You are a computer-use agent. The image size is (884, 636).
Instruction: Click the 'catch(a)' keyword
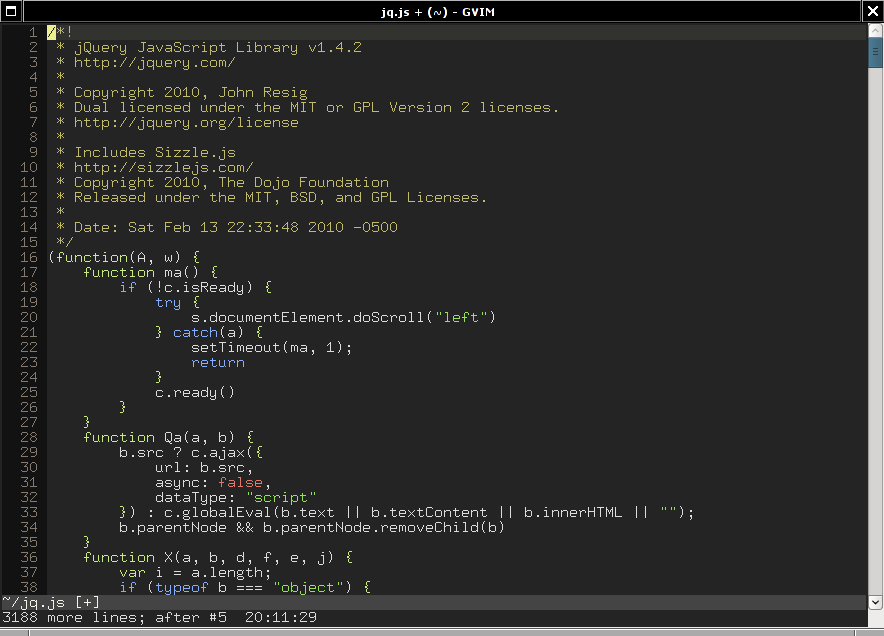[x=209, y=333]
